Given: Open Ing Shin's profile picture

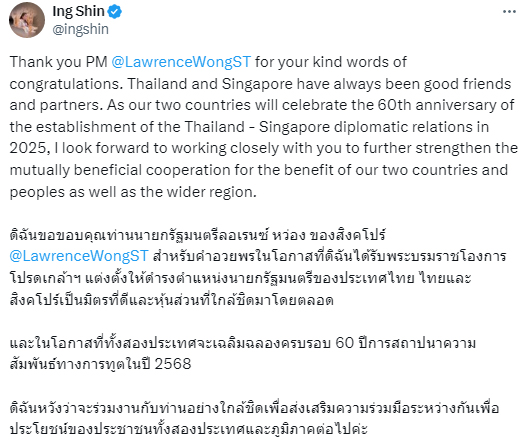Looking at the screenshot, I should click(x=27, y=20).
